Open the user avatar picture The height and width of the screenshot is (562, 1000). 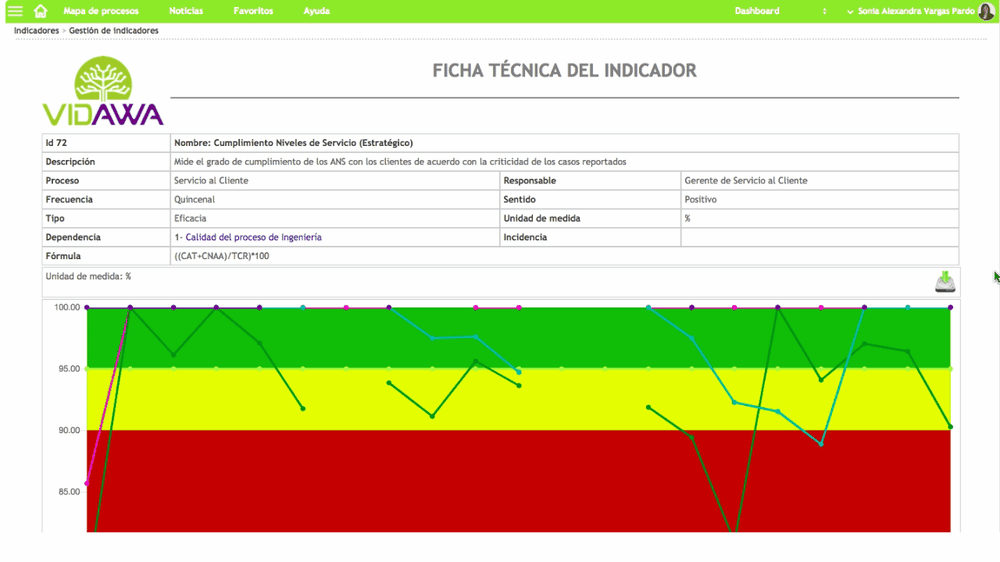tap(986, 11)
